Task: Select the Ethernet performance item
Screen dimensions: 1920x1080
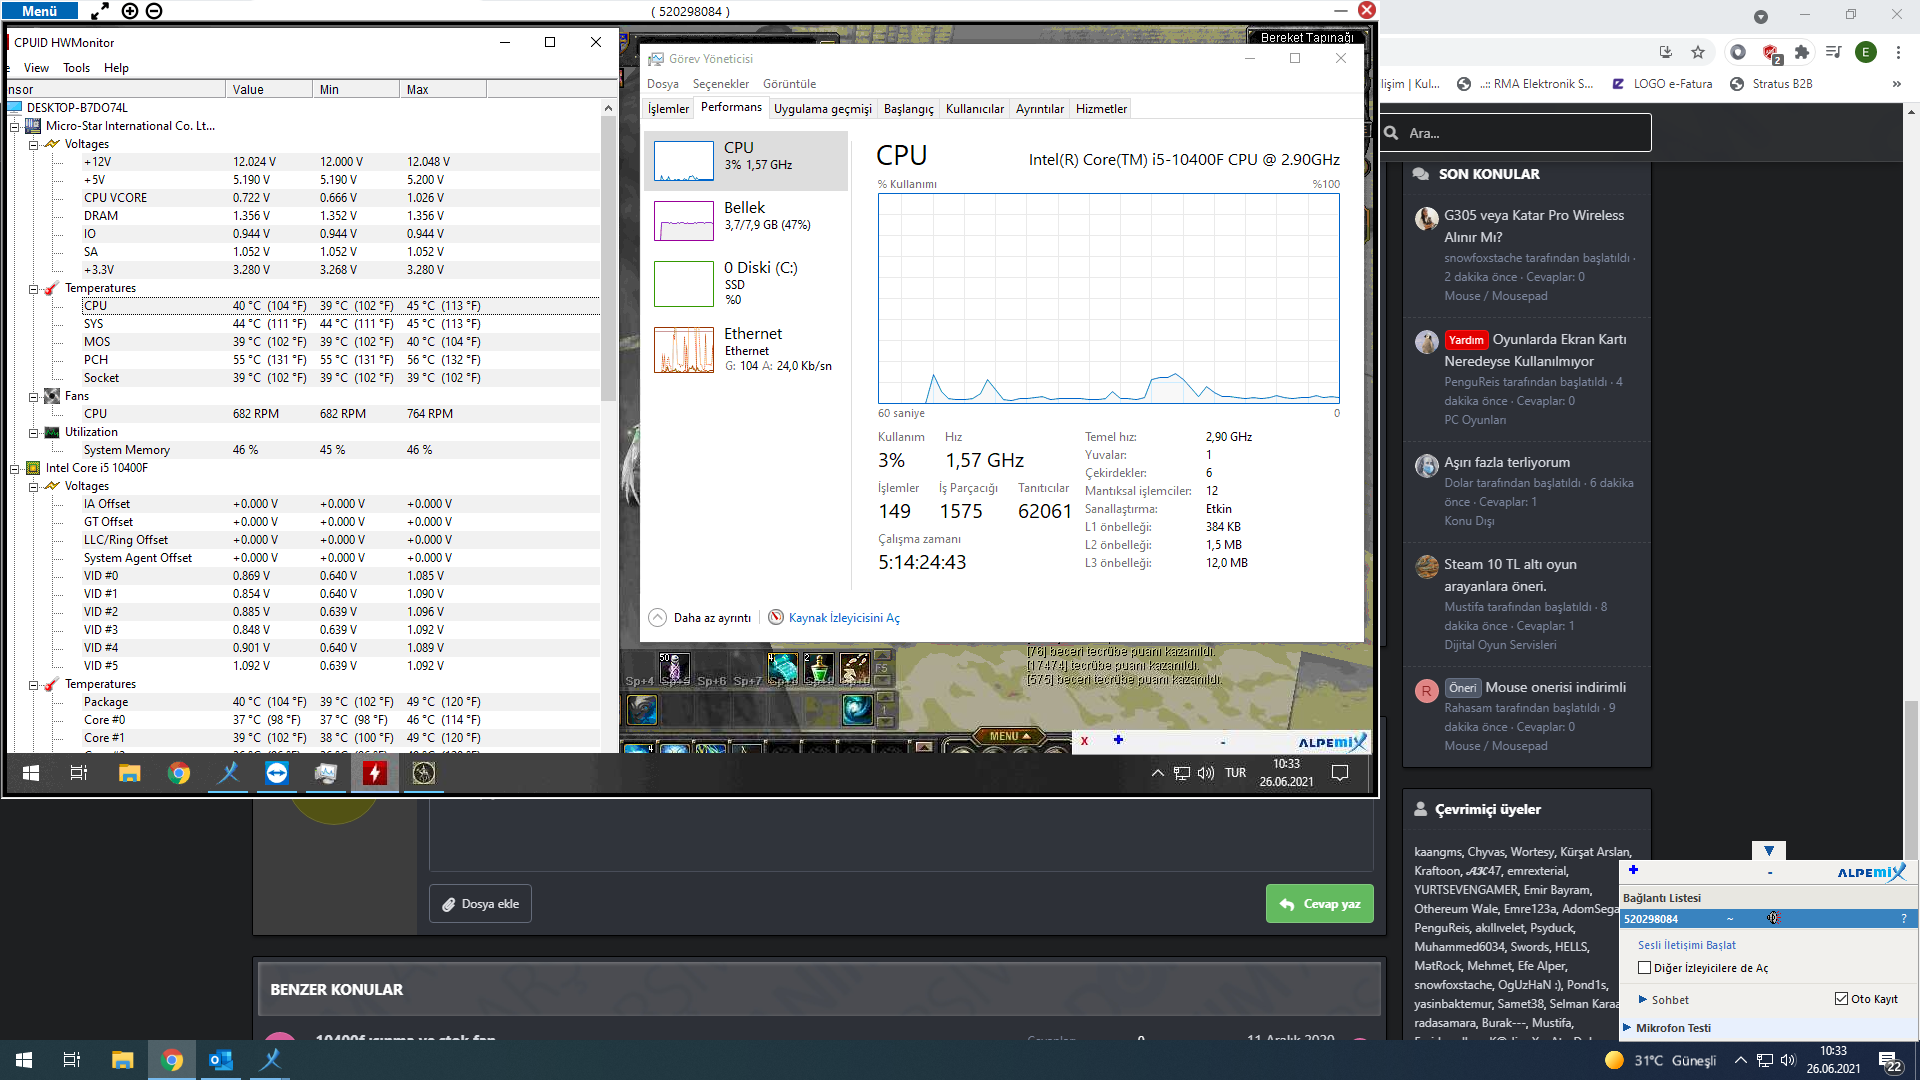Action: (x=746, y=349)
